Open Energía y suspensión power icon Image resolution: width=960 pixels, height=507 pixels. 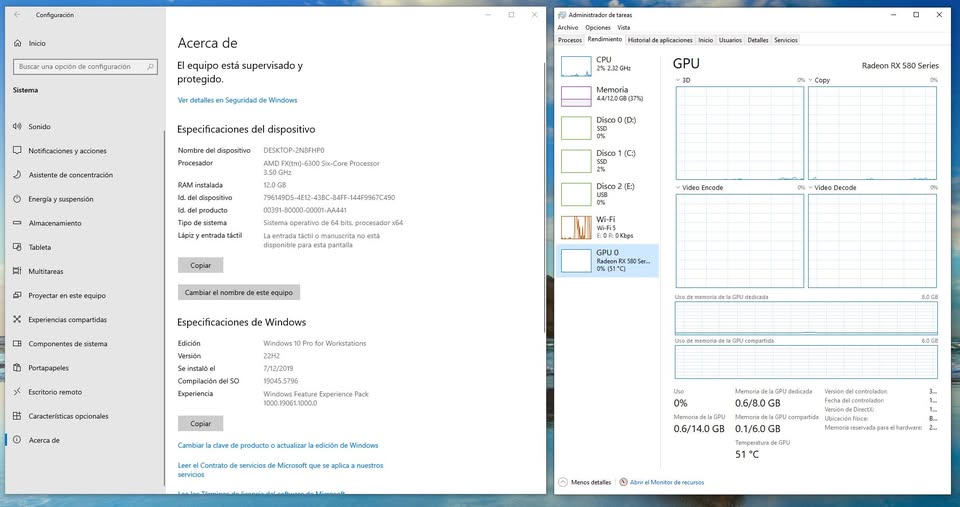click(17, 199)
